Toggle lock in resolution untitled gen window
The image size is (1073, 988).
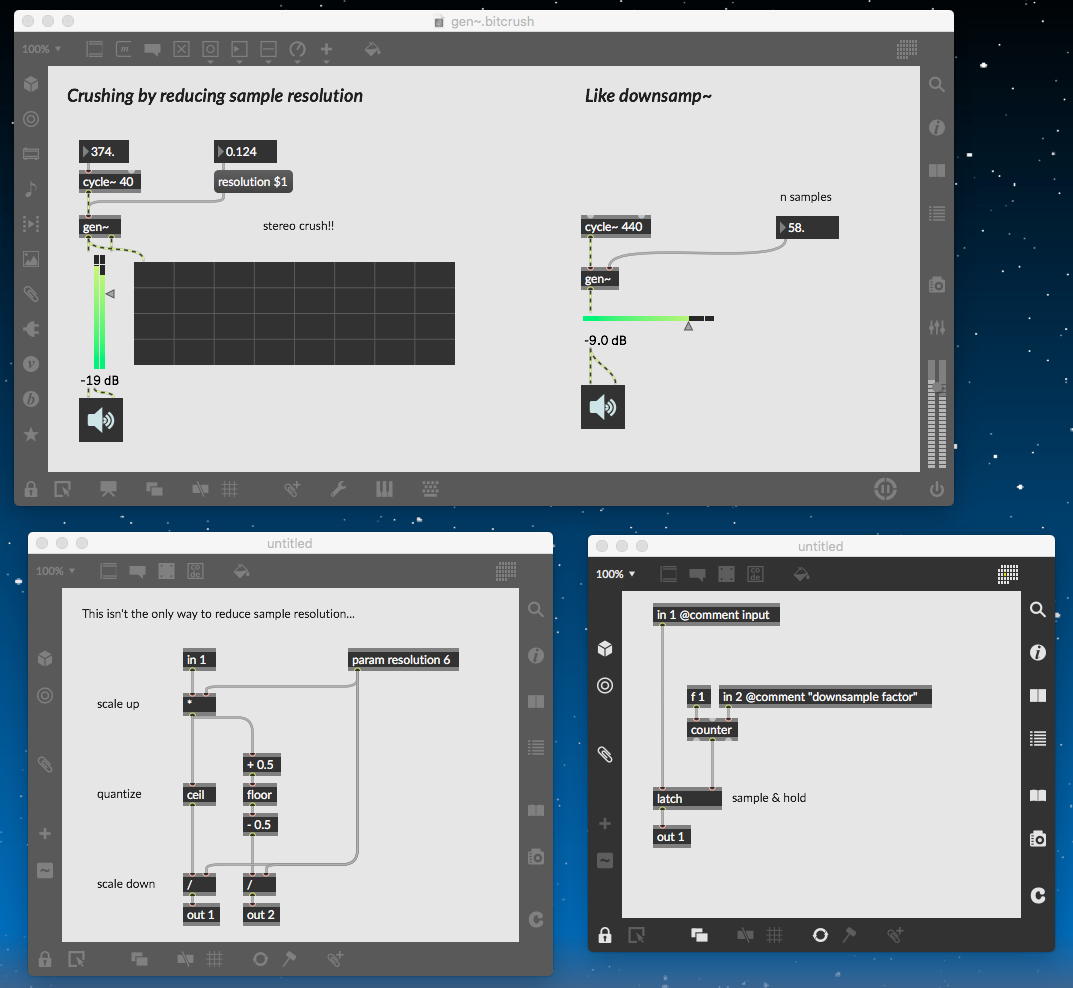click(x=45, y=959)
